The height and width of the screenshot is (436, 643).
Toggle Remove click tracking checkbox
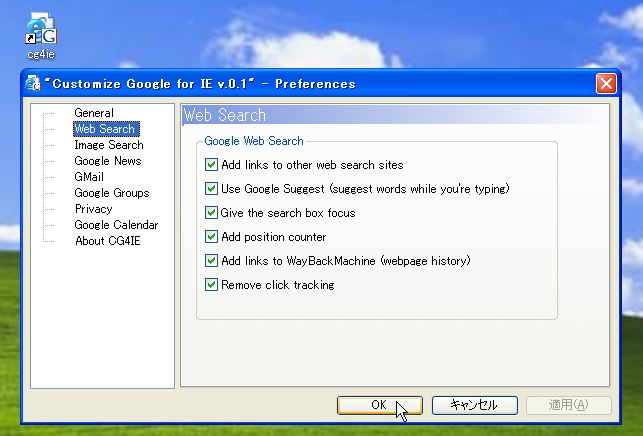pyautogui.click(x=211, y=285)
